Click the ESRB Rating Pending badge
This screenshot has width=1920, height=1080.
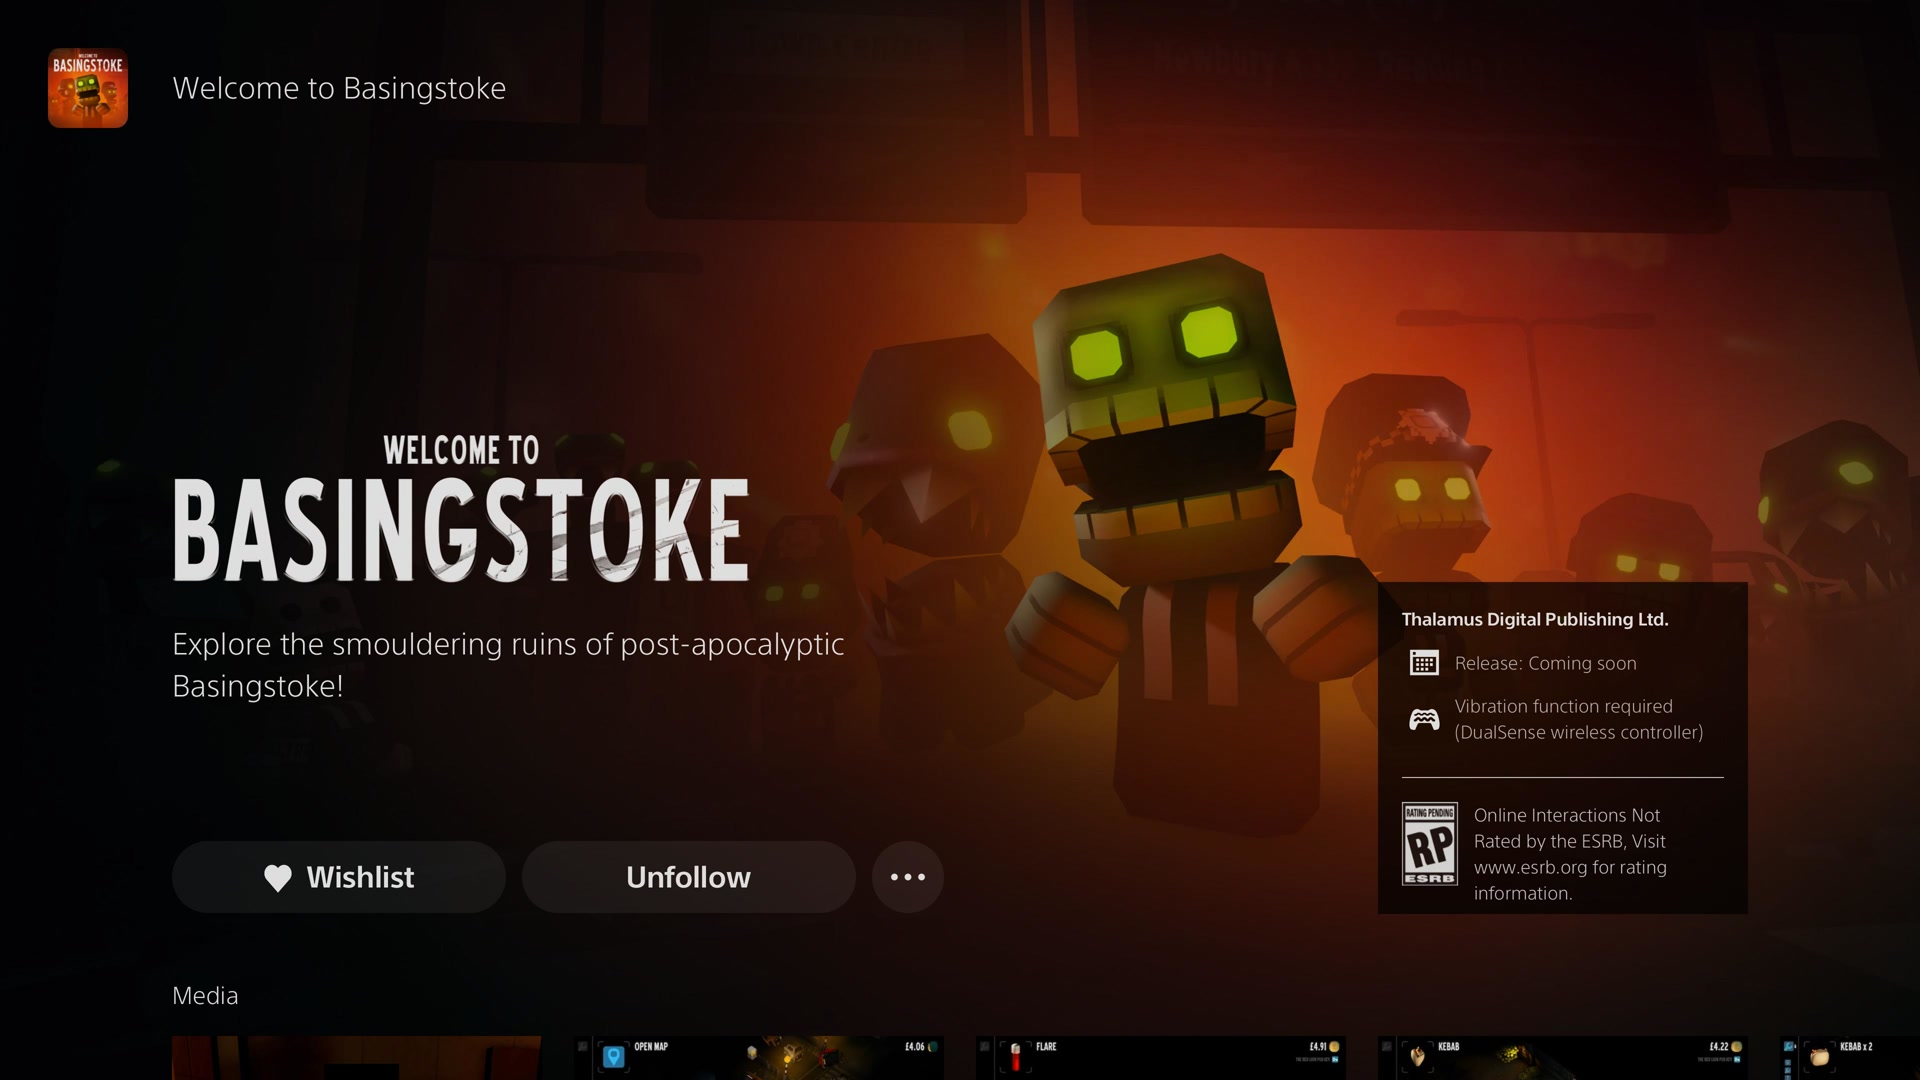coord(1430,844)
